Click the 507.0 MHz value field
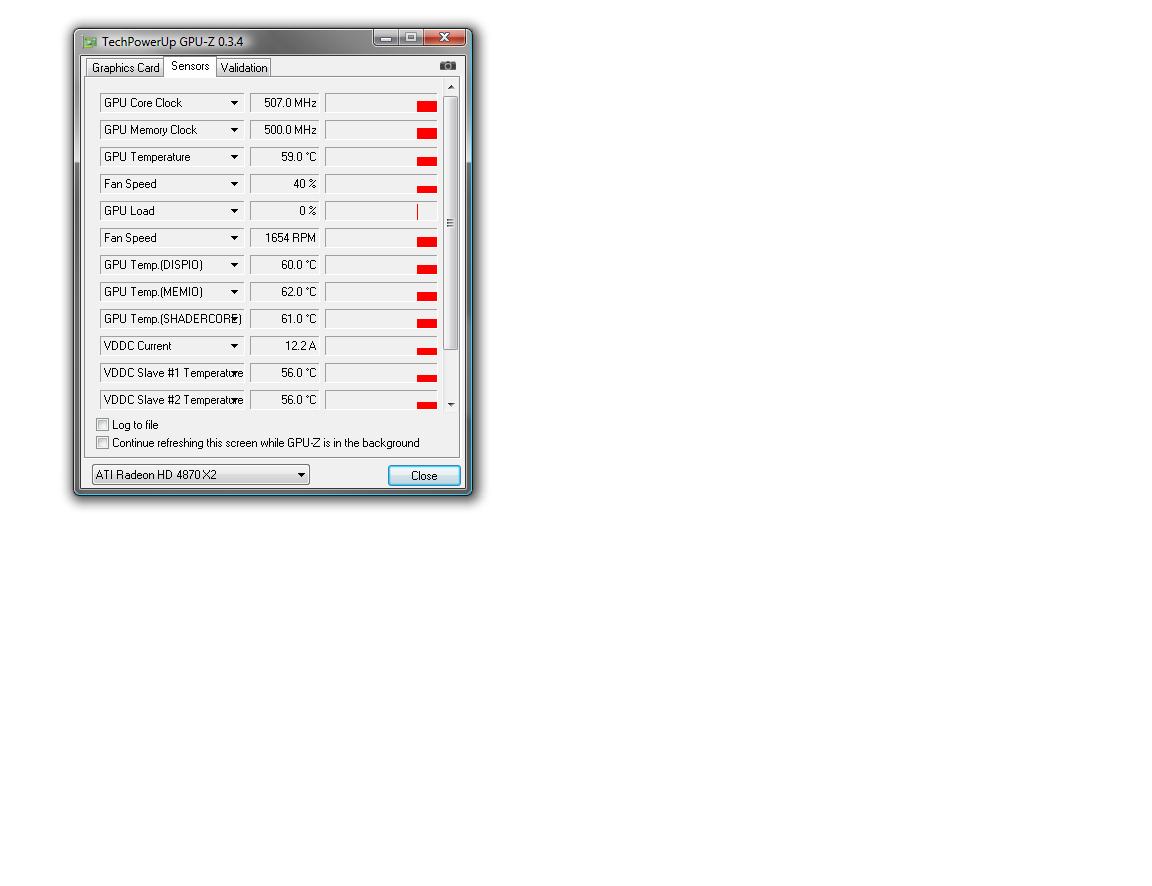 284,103
